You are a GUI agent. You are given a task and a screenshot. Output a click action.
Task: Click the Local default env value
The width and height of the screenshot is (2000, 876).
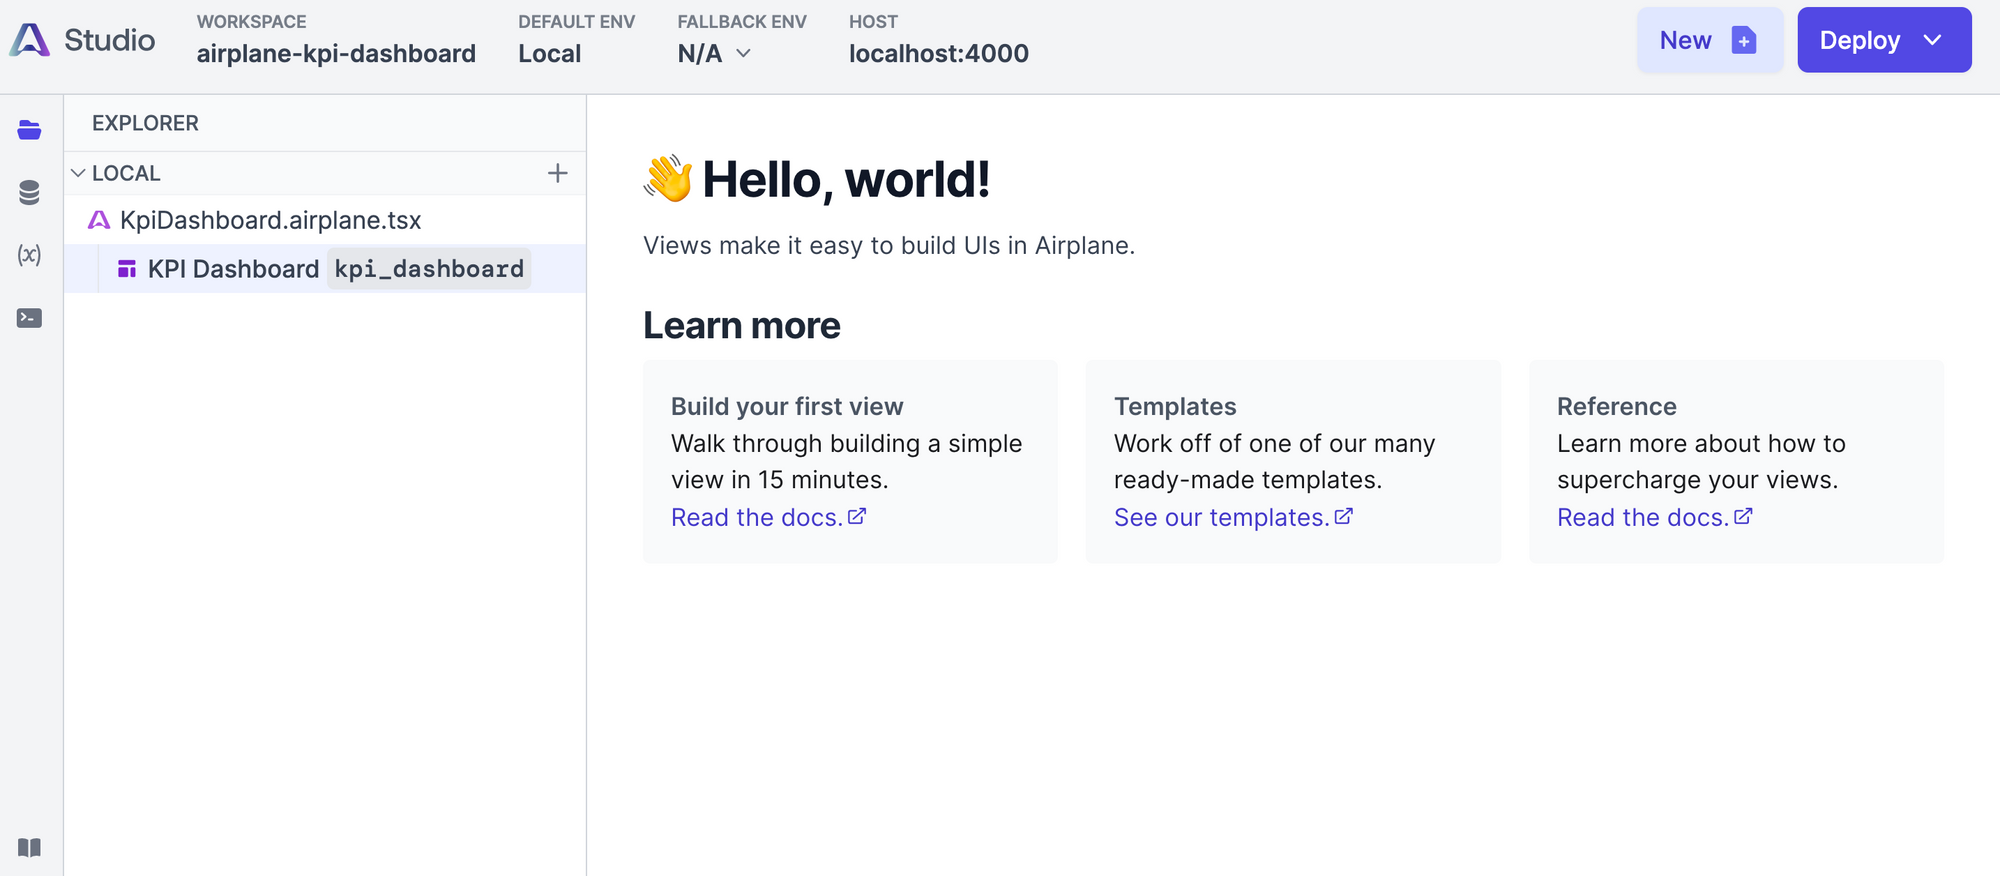click(549, 53)
